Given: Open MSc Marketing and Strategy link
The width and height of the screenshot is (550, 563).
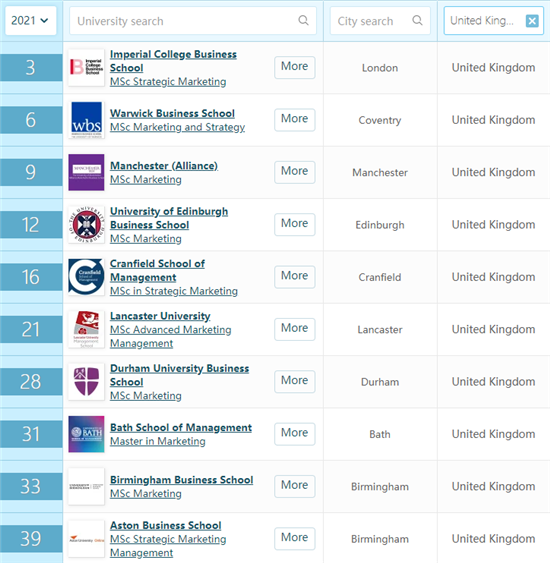Looking at the screenshot, I should click(x=177, y=127).
